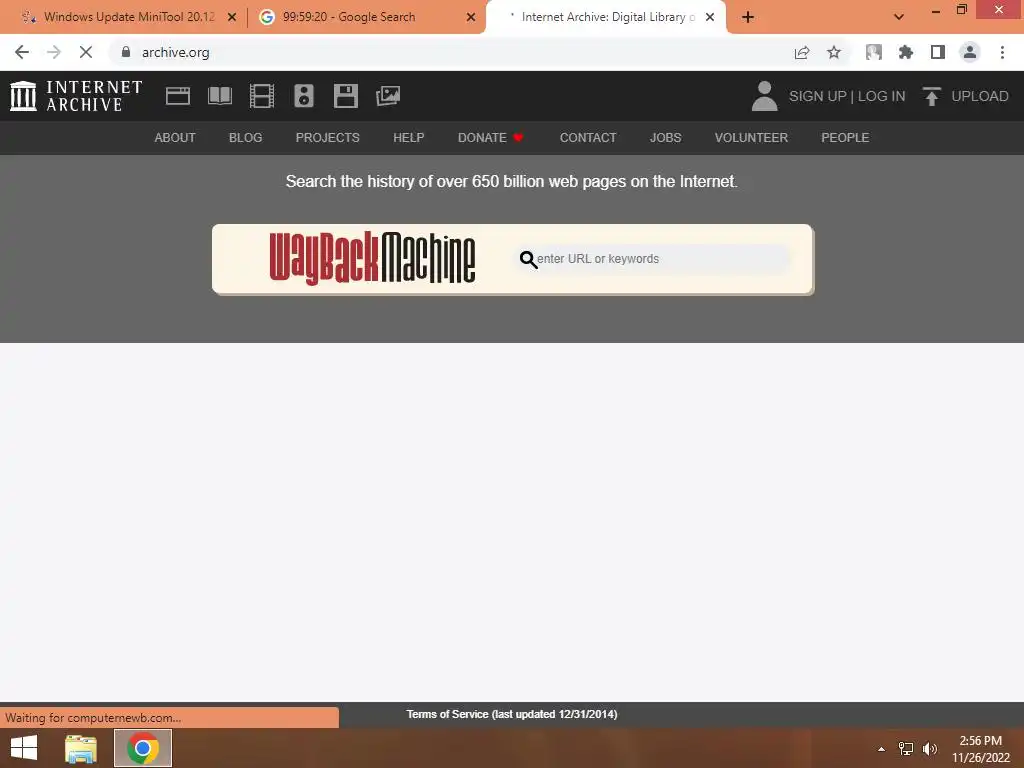Switch to Windows Update MiniTool tab
The height and width of the screenshot is (768, 1024).
(129, 17)
